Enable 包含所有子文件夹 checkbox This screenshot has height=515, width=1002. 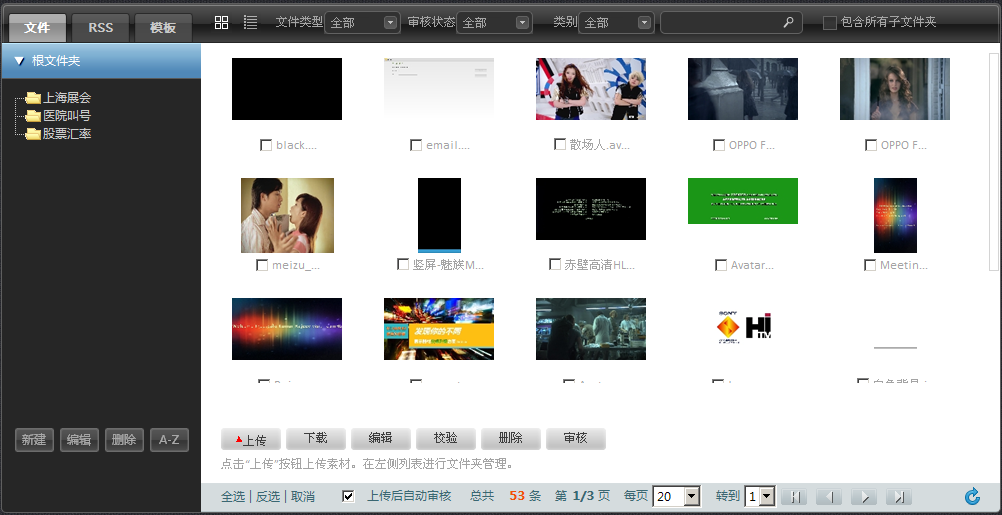829,22
